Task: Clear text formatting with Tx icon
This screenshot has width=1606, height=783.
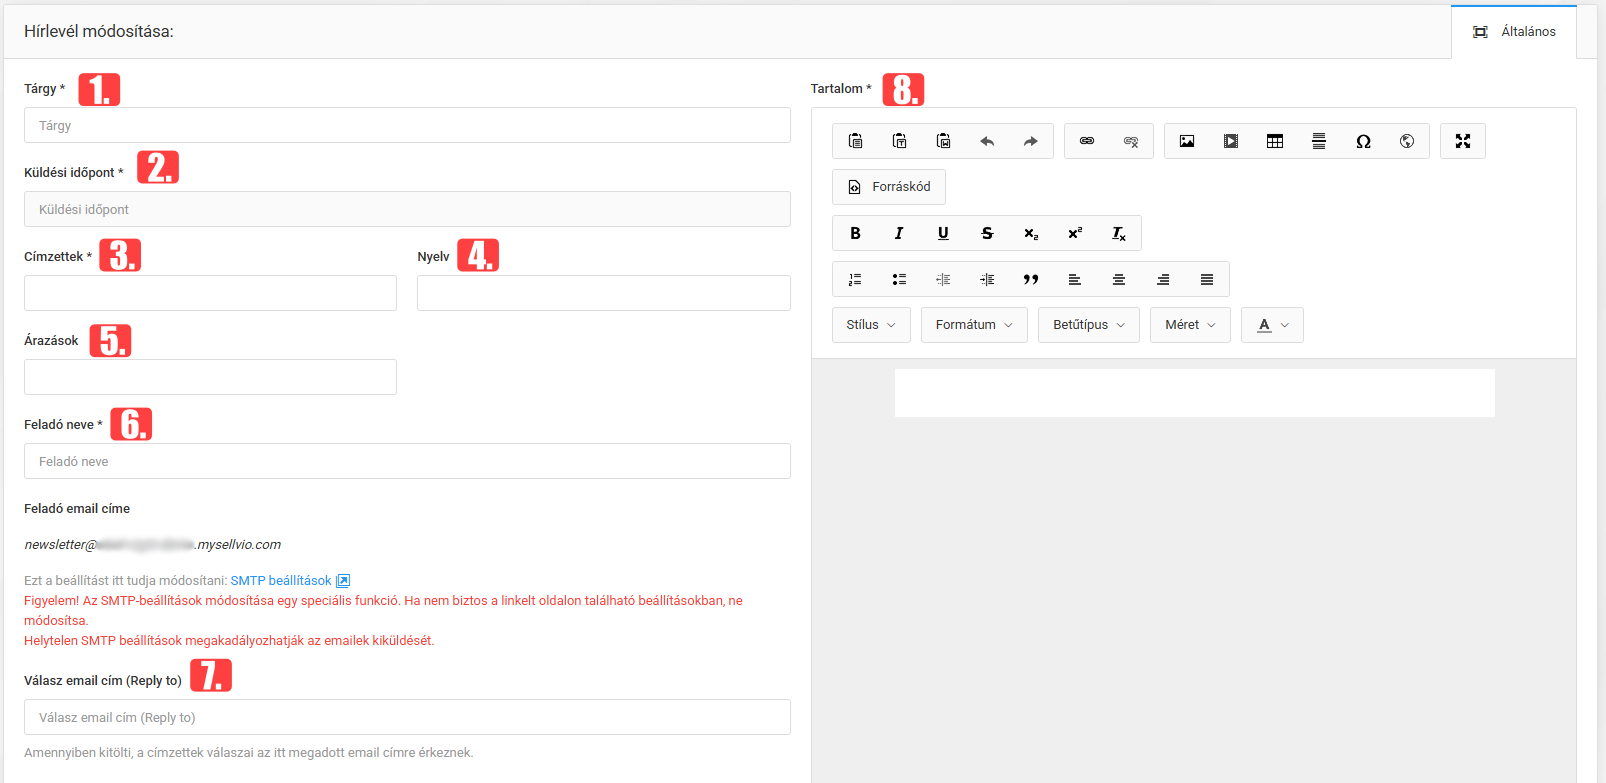Action: (1119, 233)
